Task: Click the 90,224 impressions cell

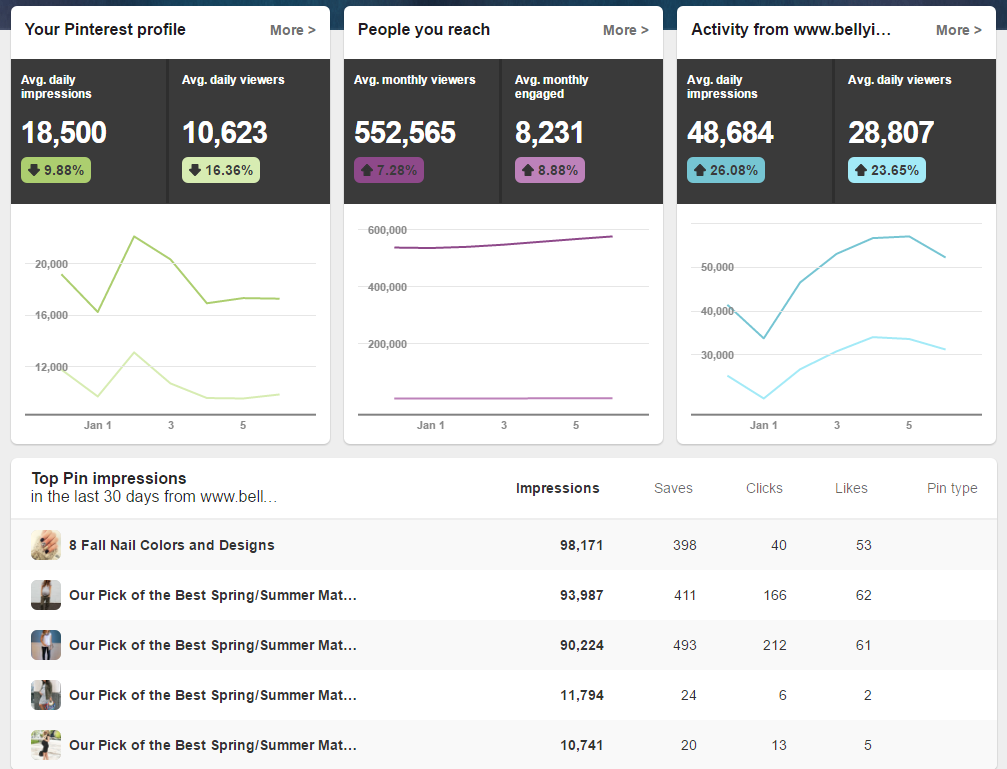Action: pos(581,646)
